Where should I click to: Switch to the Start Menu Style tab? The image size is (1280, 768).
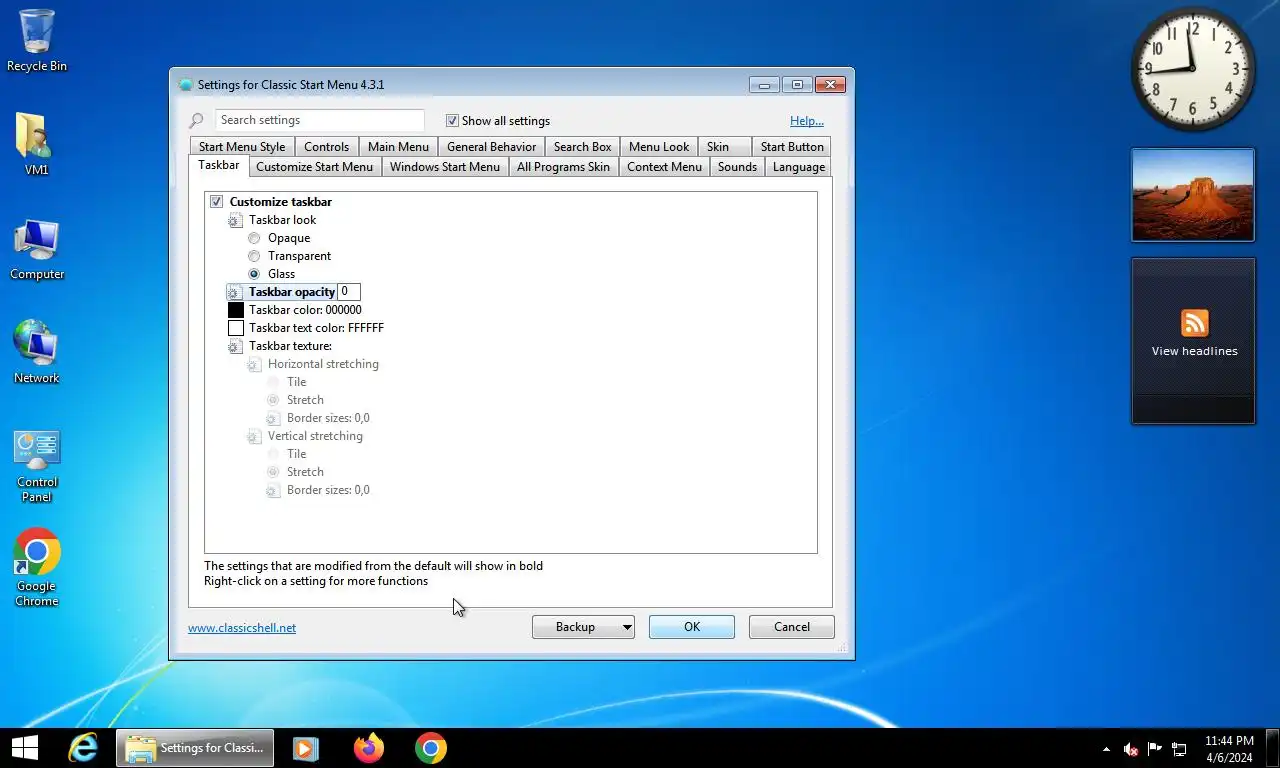(x=242, y=147)
